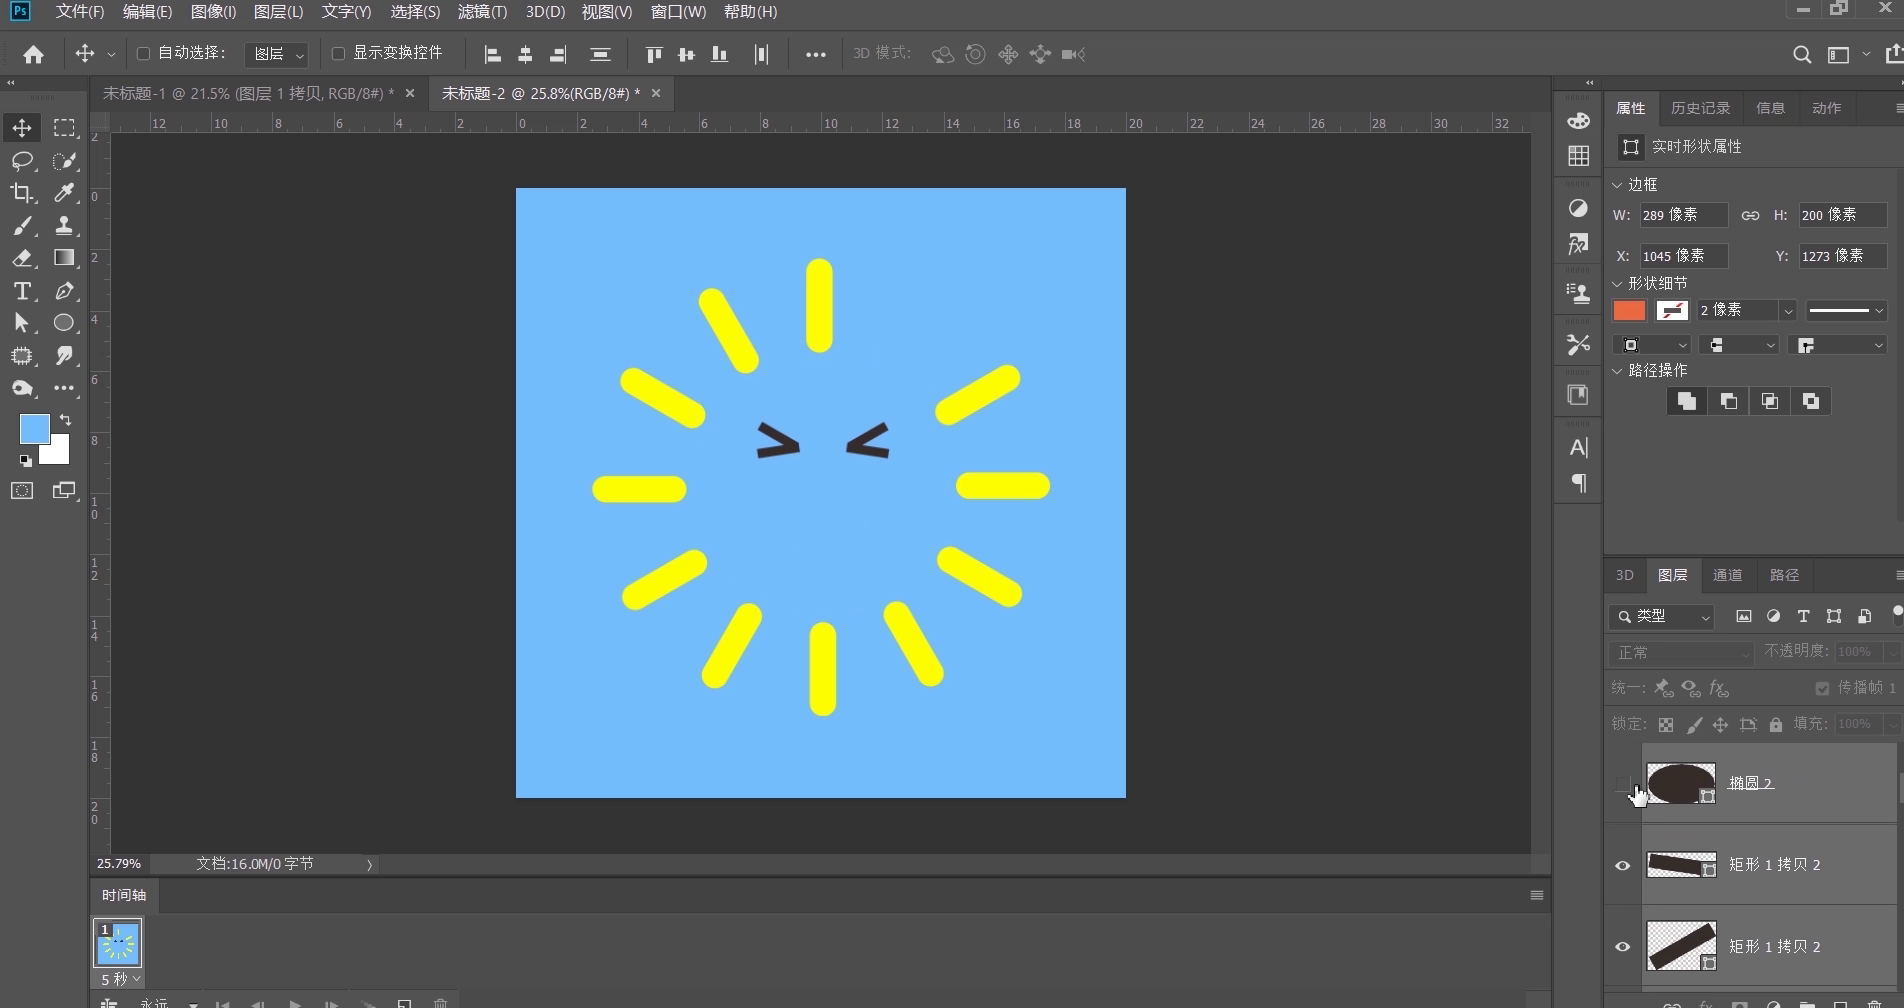This screenshot has height=1008, width=1904.
Task: Select timeline frame 1 thumbnail
Action: [118, 943]
